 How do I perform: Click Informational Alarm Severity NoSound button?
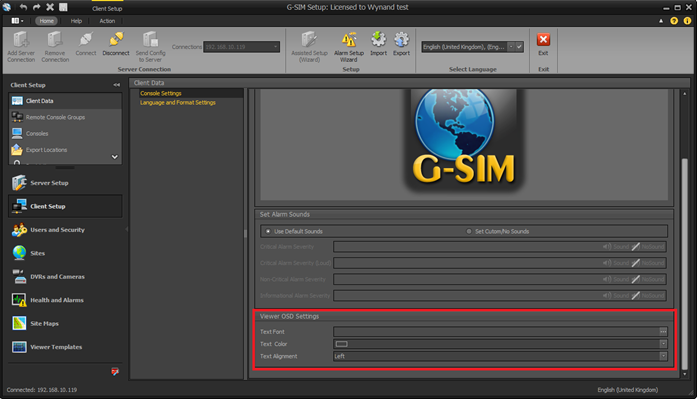[x=649, y=295]
